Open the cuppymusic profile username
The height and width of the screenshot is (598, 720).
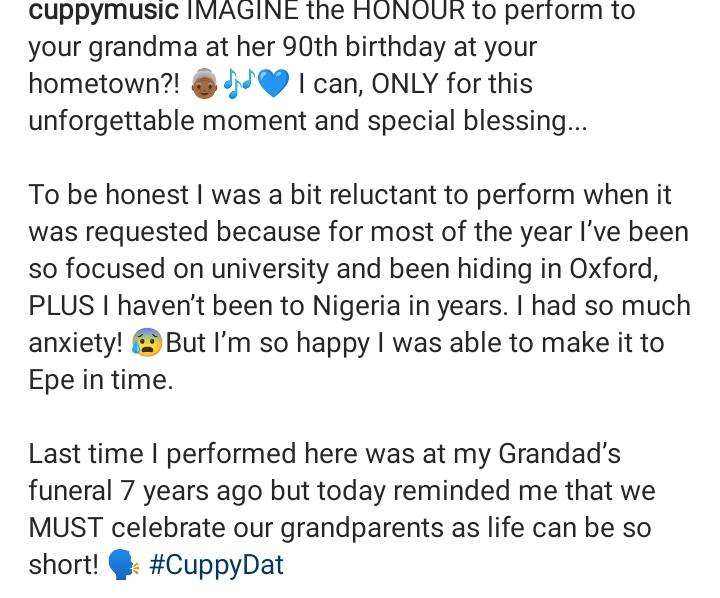click(104, 11)
